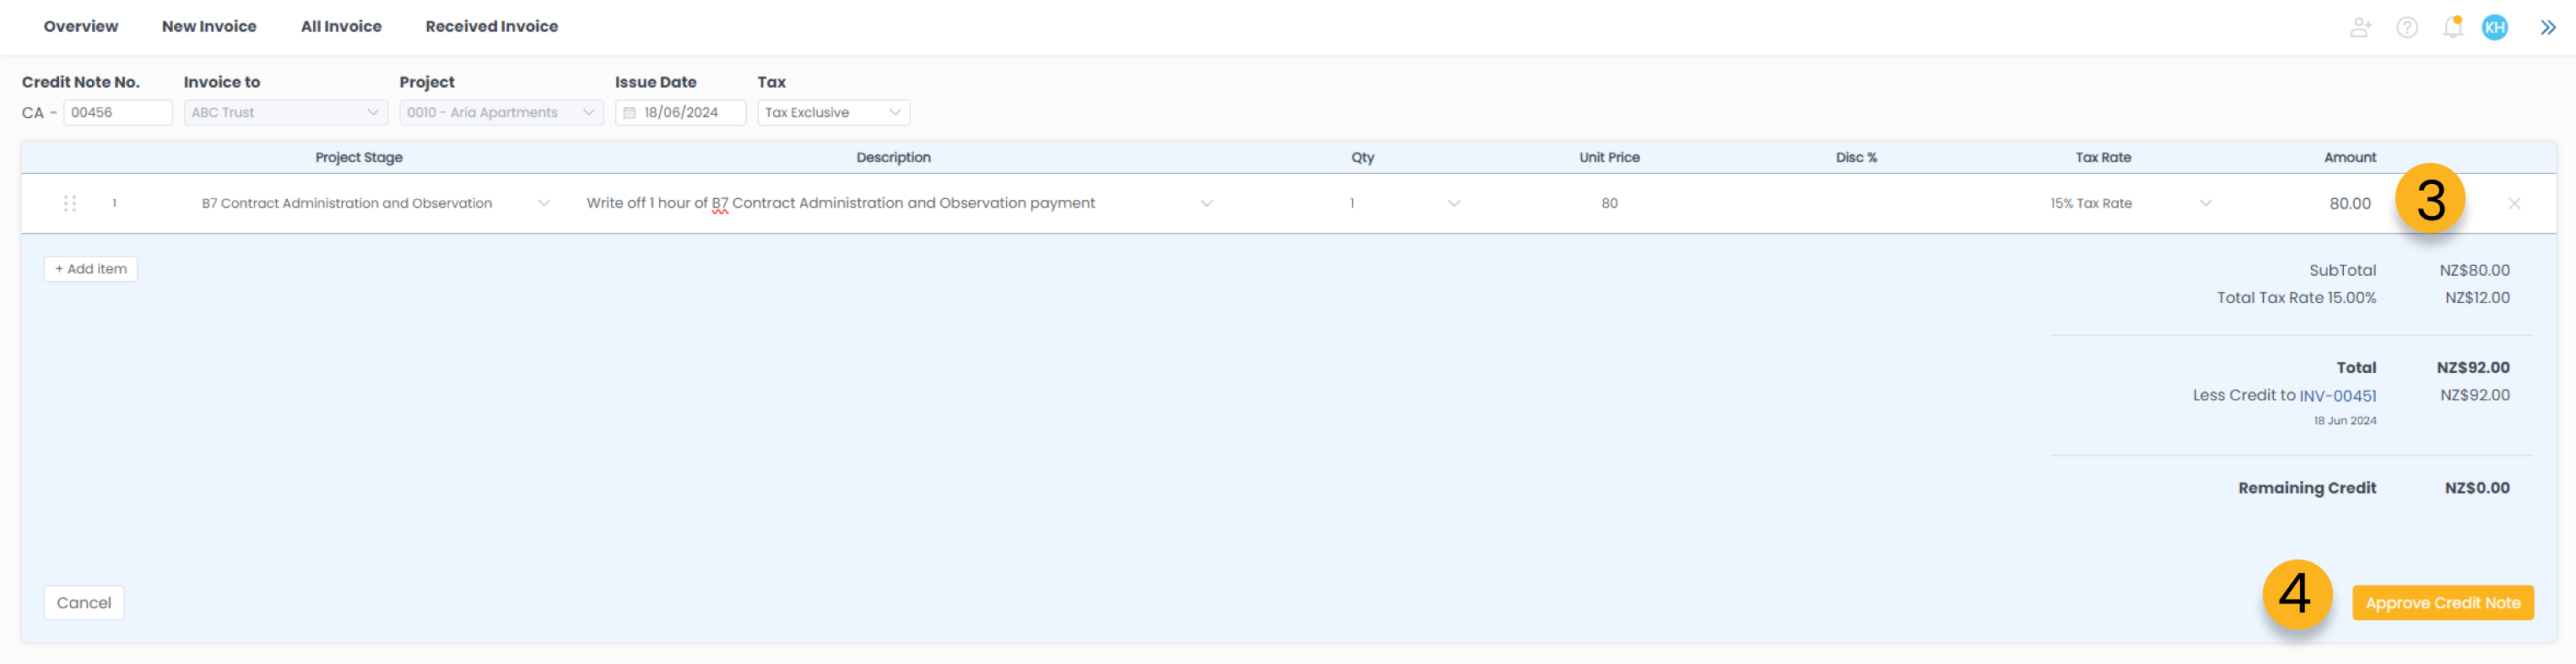
Task: Click the Amount value 80.00
Action: point(2349,203)
